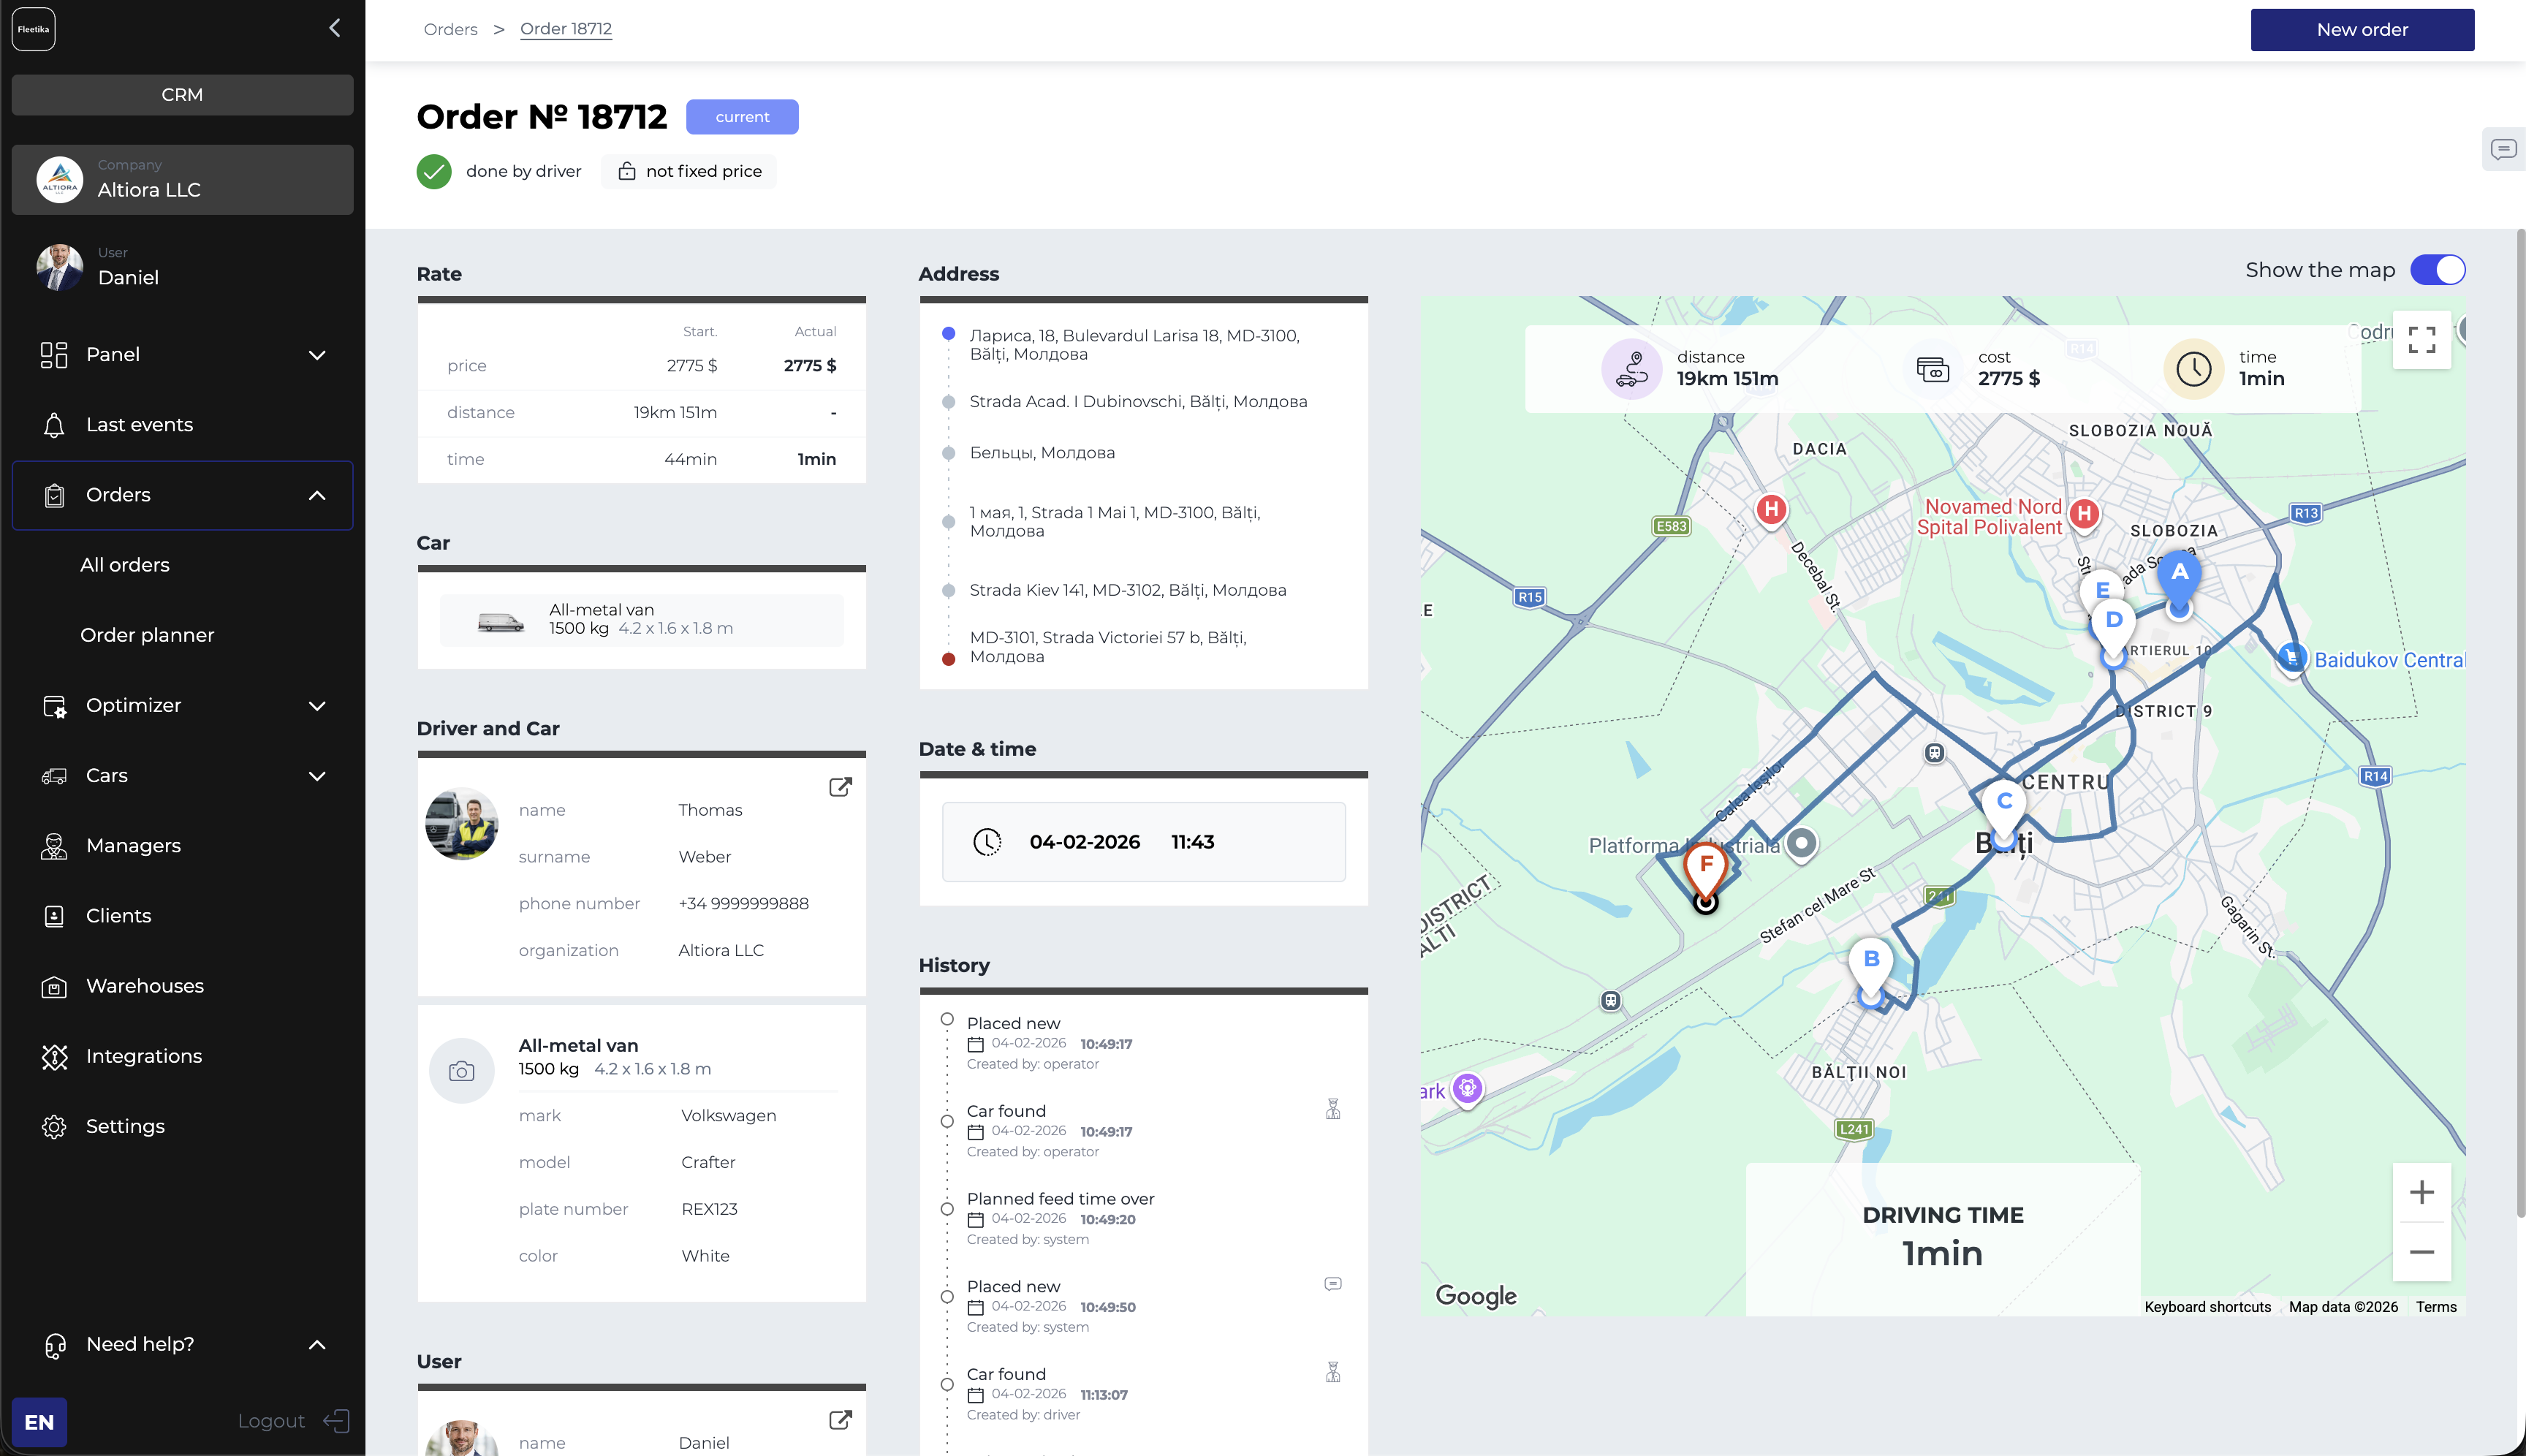Viewport: 2526px width, 1456px height.
Task: Click the plate number REX123
Action: pos(709,1209)
